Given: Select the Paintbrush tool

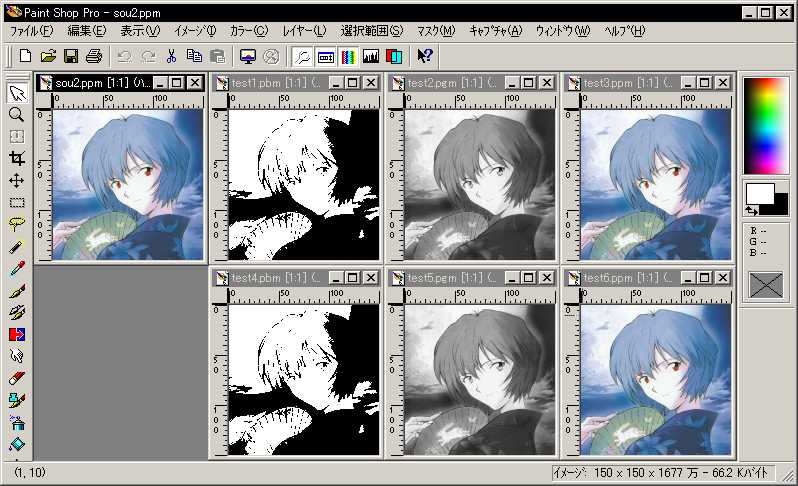Looking at the screenshot, I should 17,291.
